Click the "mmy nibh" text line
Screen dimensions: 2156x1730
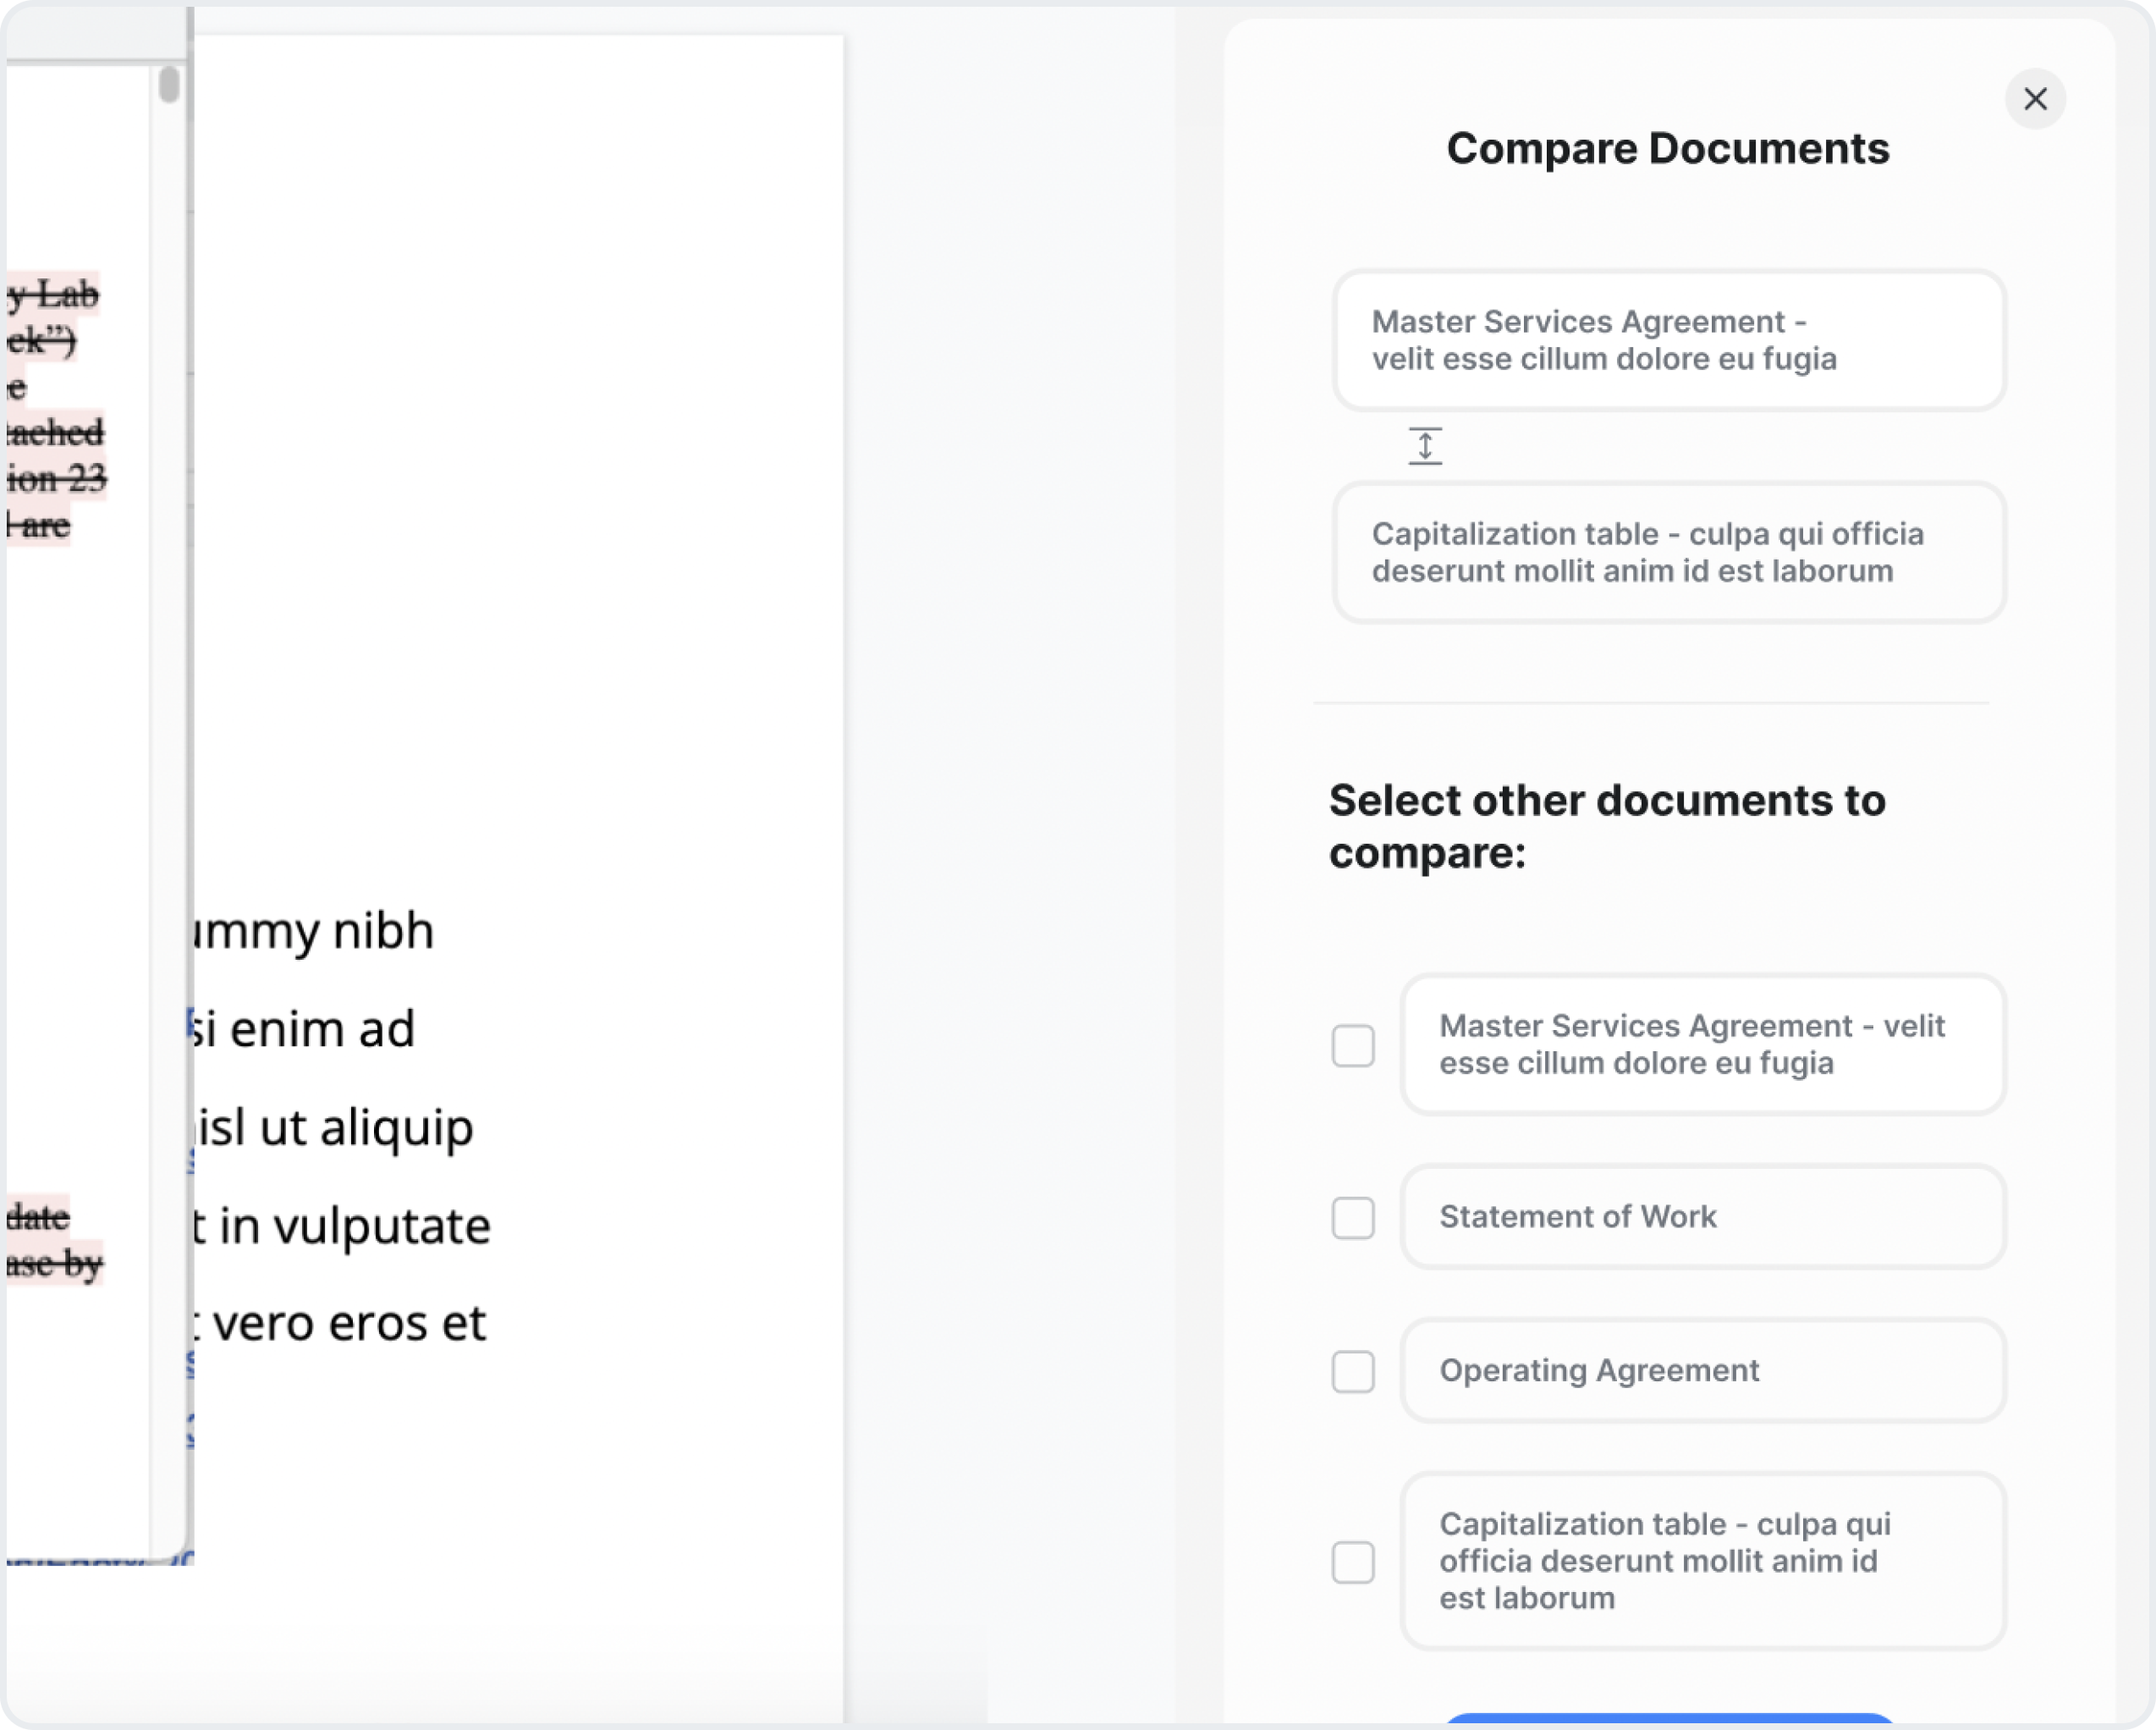(313, 931)
